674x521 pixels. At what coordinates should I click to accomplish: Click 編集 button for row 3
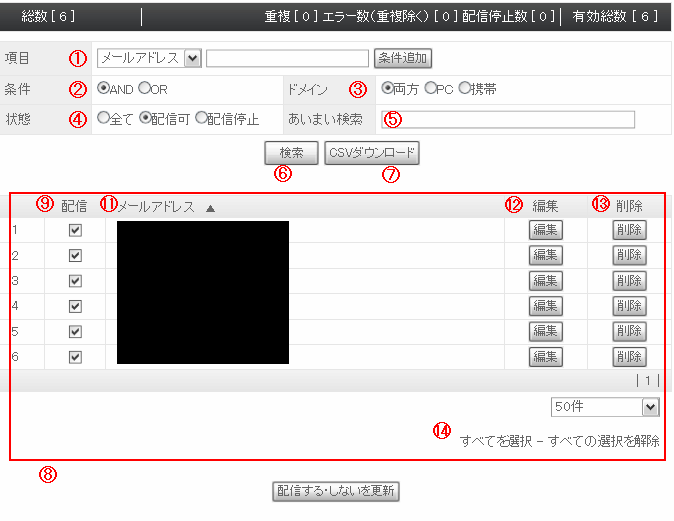pos(545,281)
